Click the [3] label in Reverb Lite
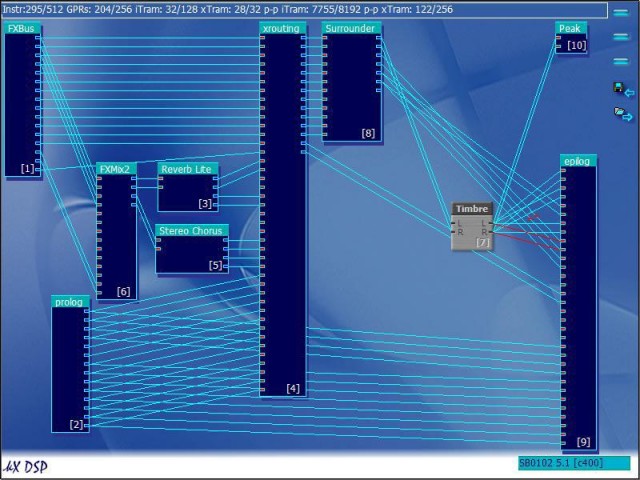The height and width of the screenshot is (480, 640). pyautogui.click(x=205, y=203)
